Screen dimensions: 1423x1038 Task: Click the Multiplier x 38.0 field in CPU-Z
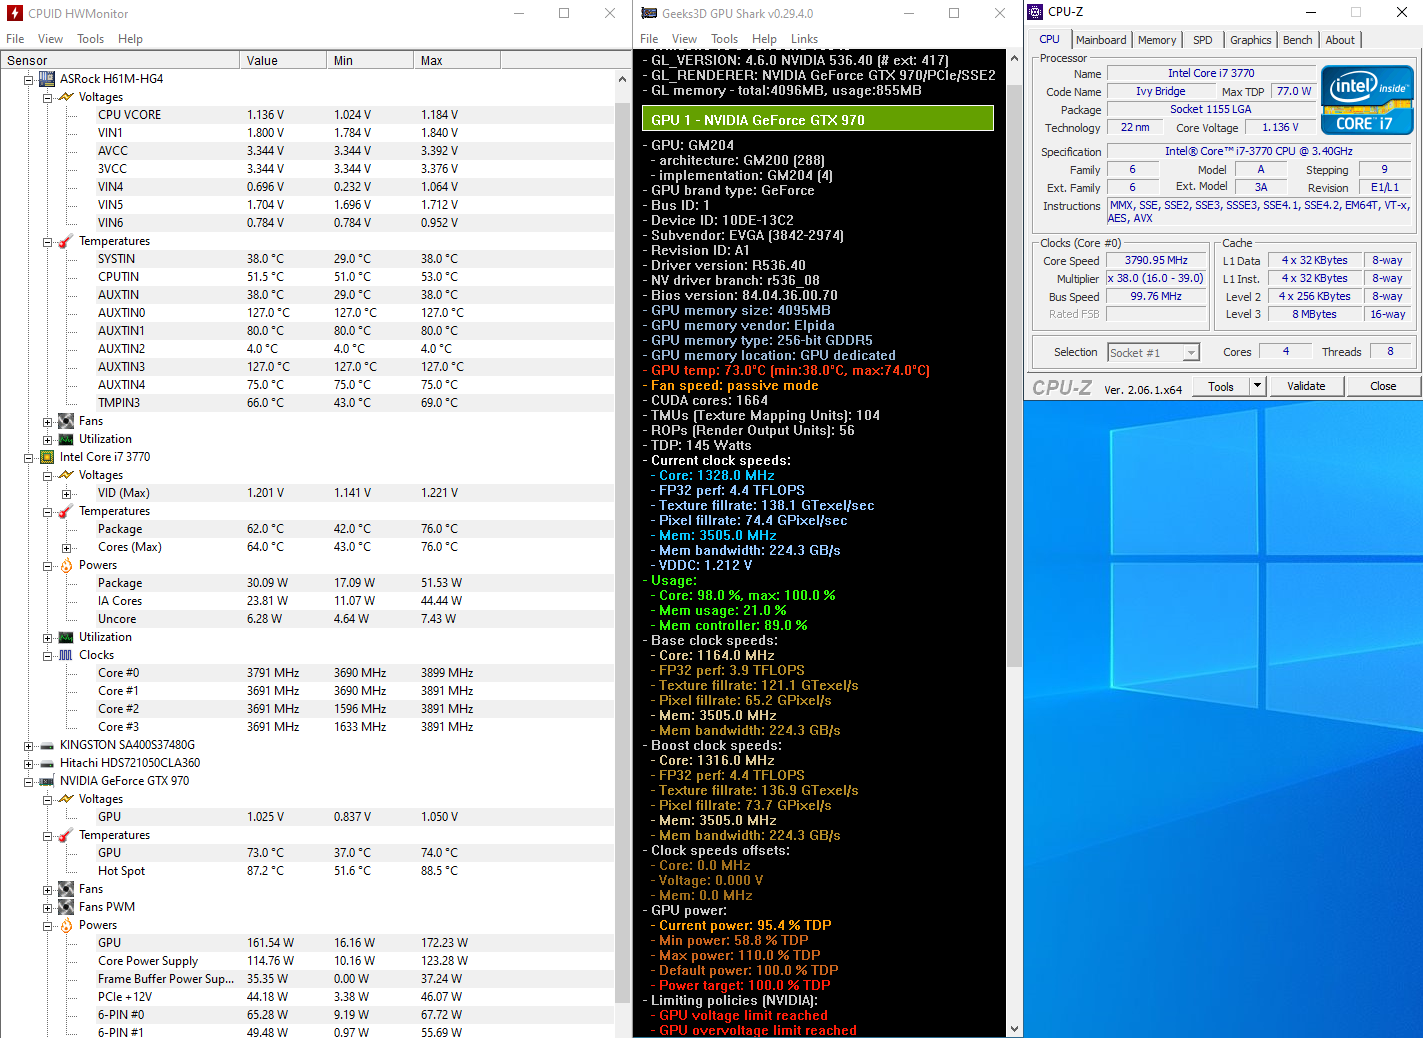pyautogui.click(x=1156, y=278)
